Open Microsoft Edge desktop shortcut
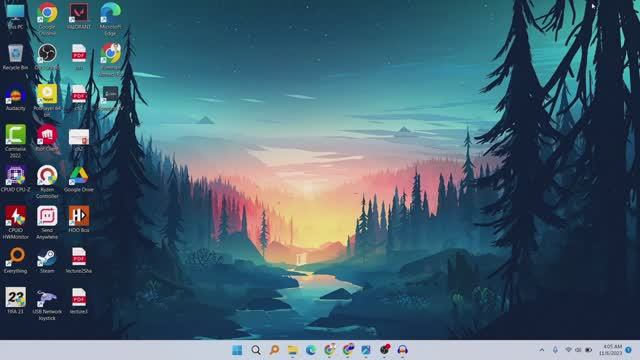Viewport: 640px width, 360px height. (x=110, y=18)
